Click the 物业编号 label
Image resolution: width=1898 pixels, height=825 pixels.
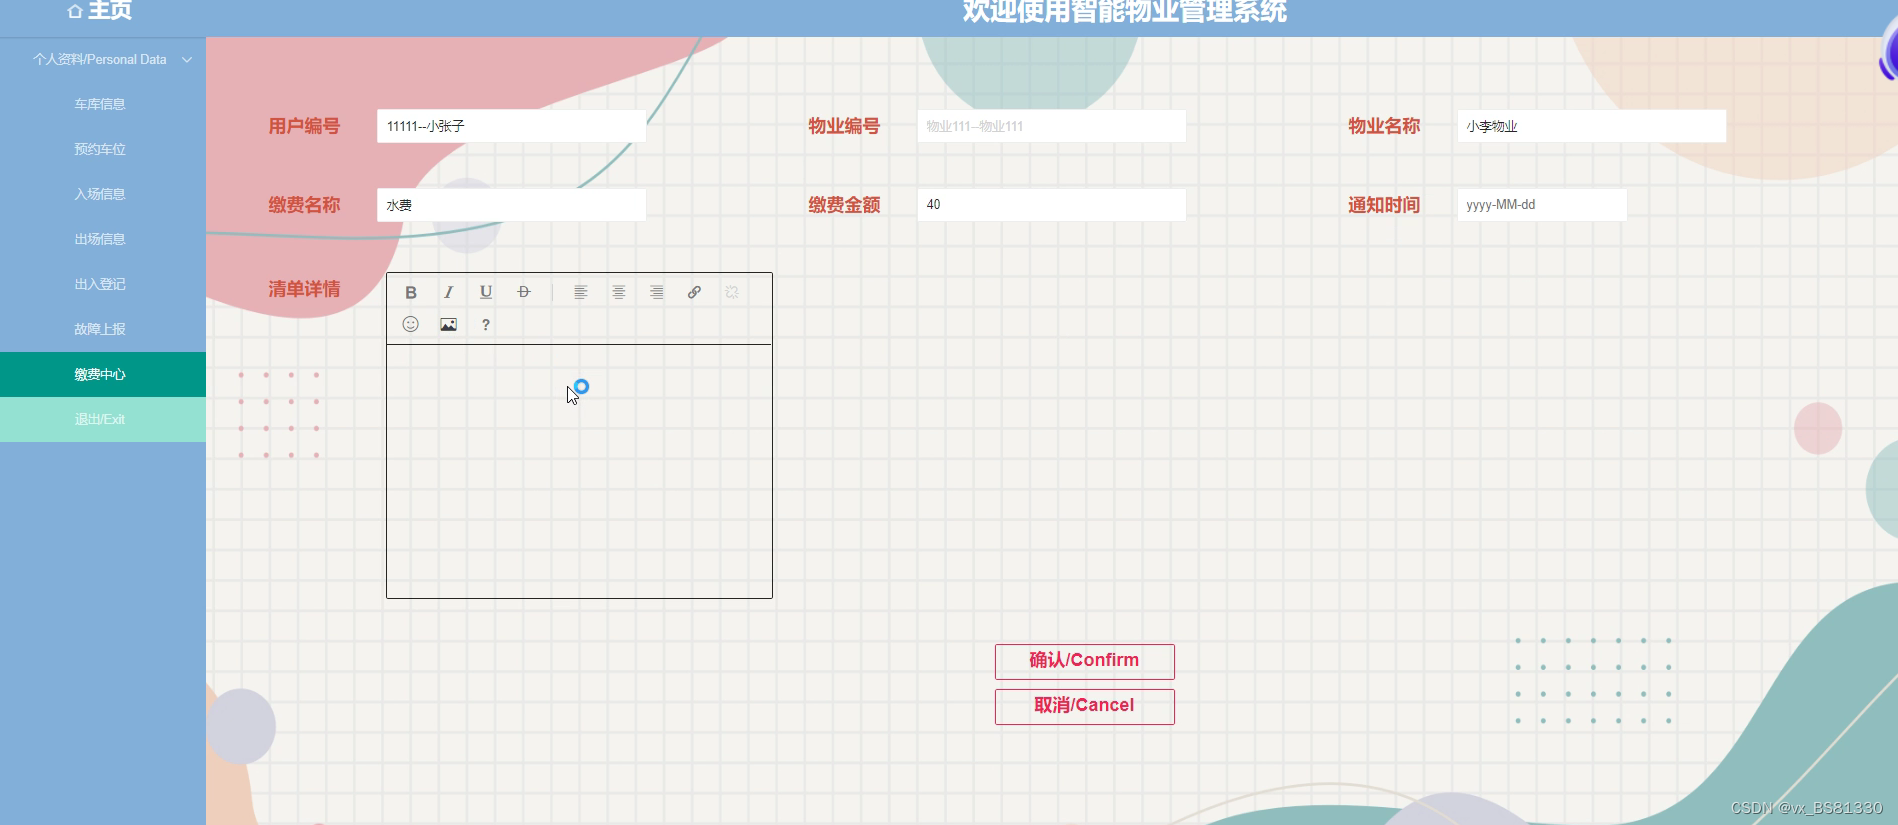coord(844,126)
